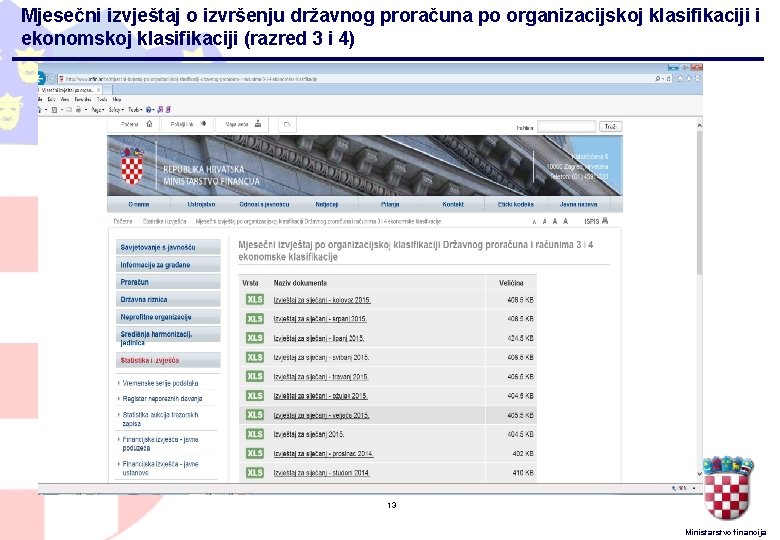Open Neprofitne organizacije sidebar link

point(168,317)
